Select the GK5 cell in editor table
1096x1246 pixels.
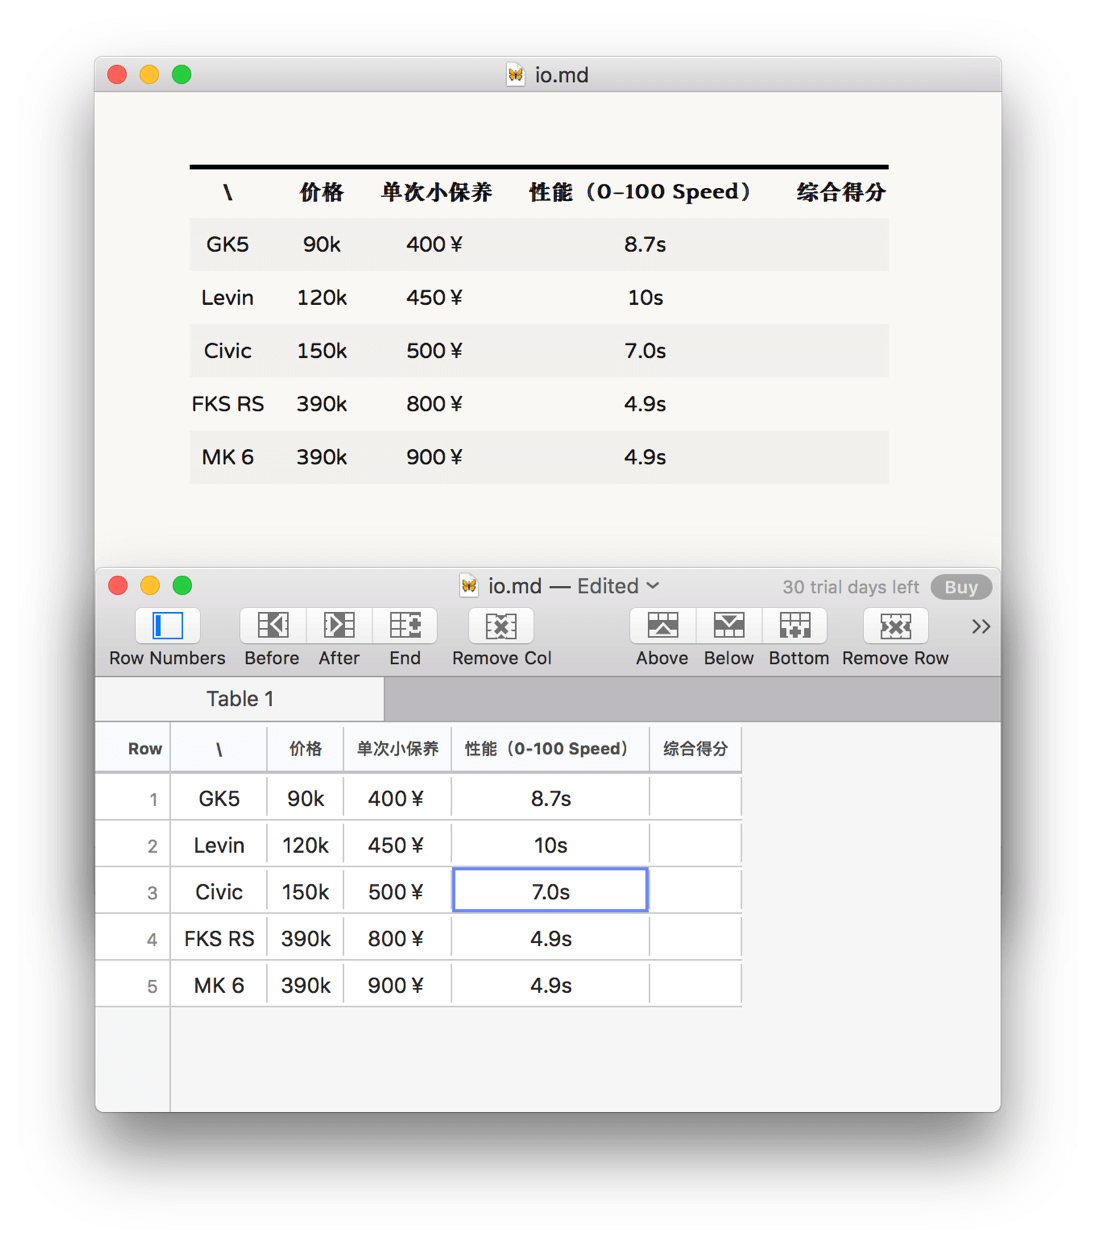coord(219,798)
